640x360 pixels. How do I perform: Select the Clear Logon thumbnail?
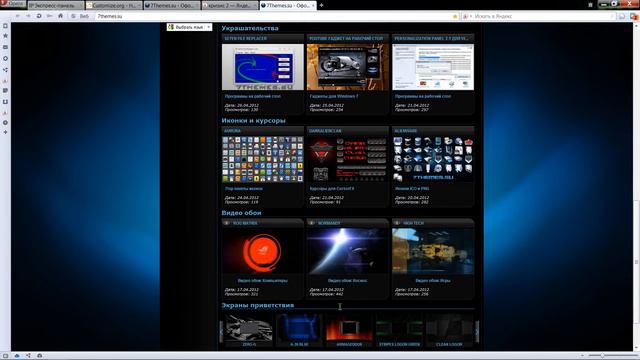coord(449,329)
